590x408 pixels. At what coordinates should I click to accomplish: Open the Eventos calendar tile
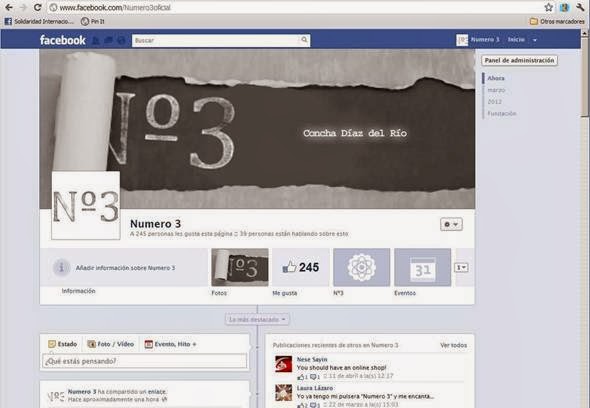[x=423, y=267]
